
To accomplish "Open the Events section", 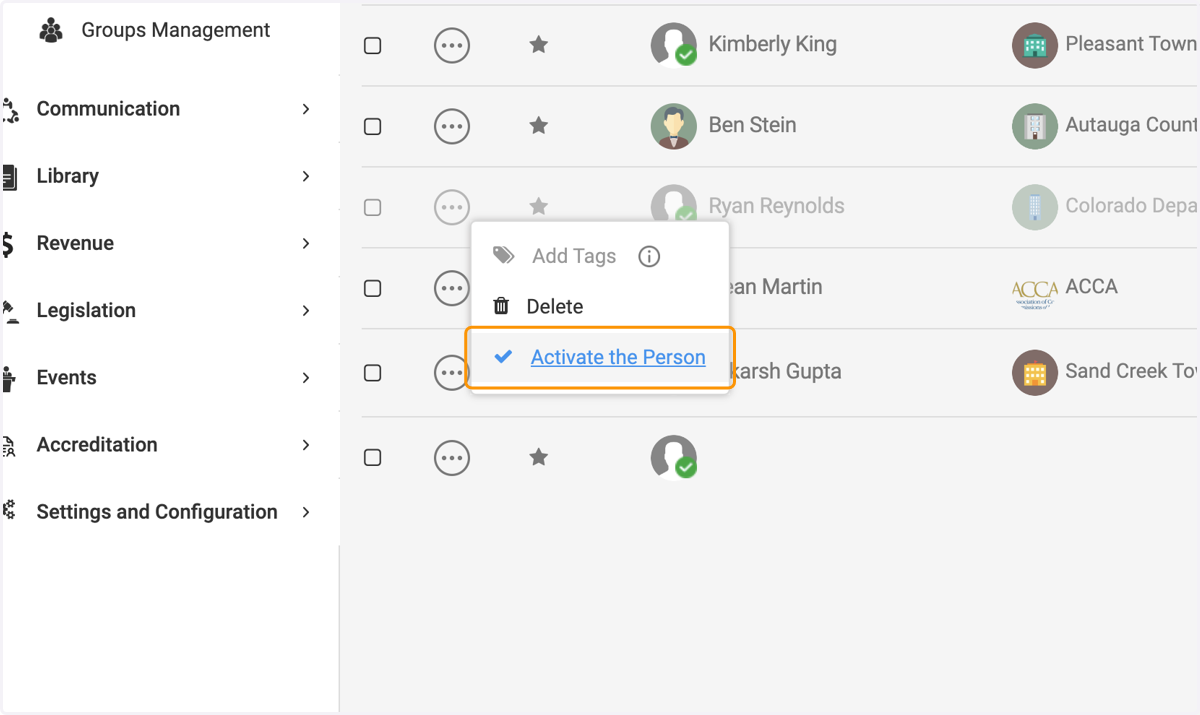I will [66, 378].
